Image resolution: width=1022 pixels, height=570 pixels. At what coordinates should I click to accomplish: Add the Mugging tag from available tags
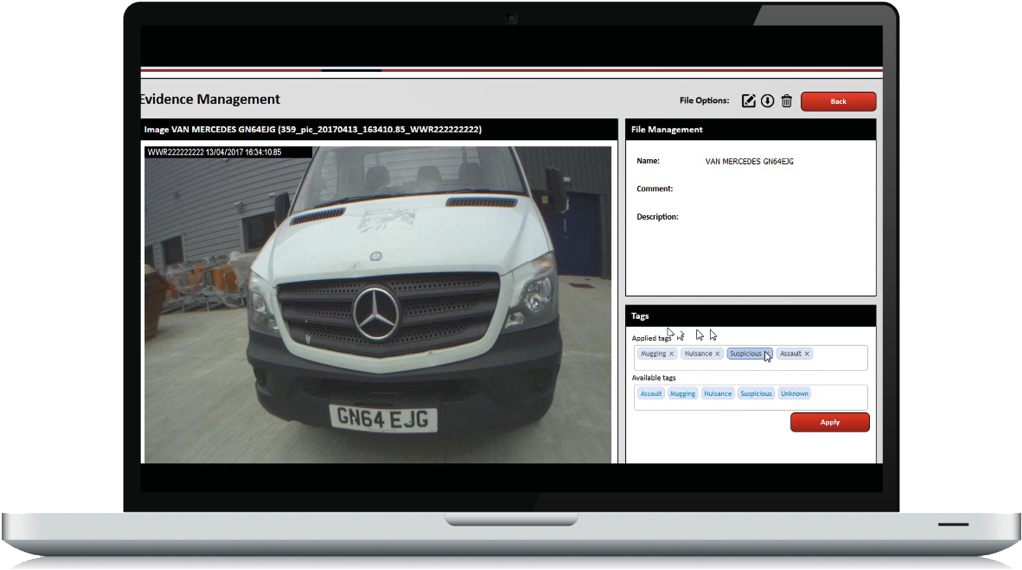682,394
